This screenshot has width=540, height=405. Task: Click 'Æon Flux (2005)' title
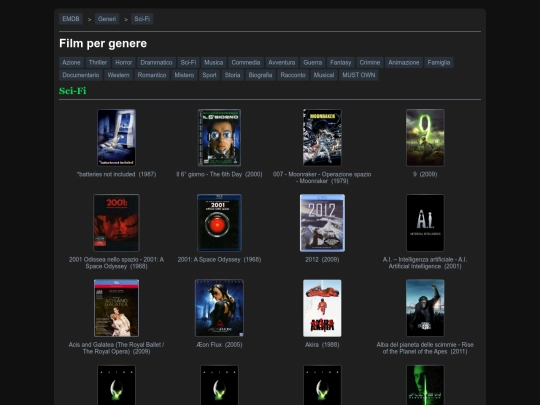(x=219, y=344)
